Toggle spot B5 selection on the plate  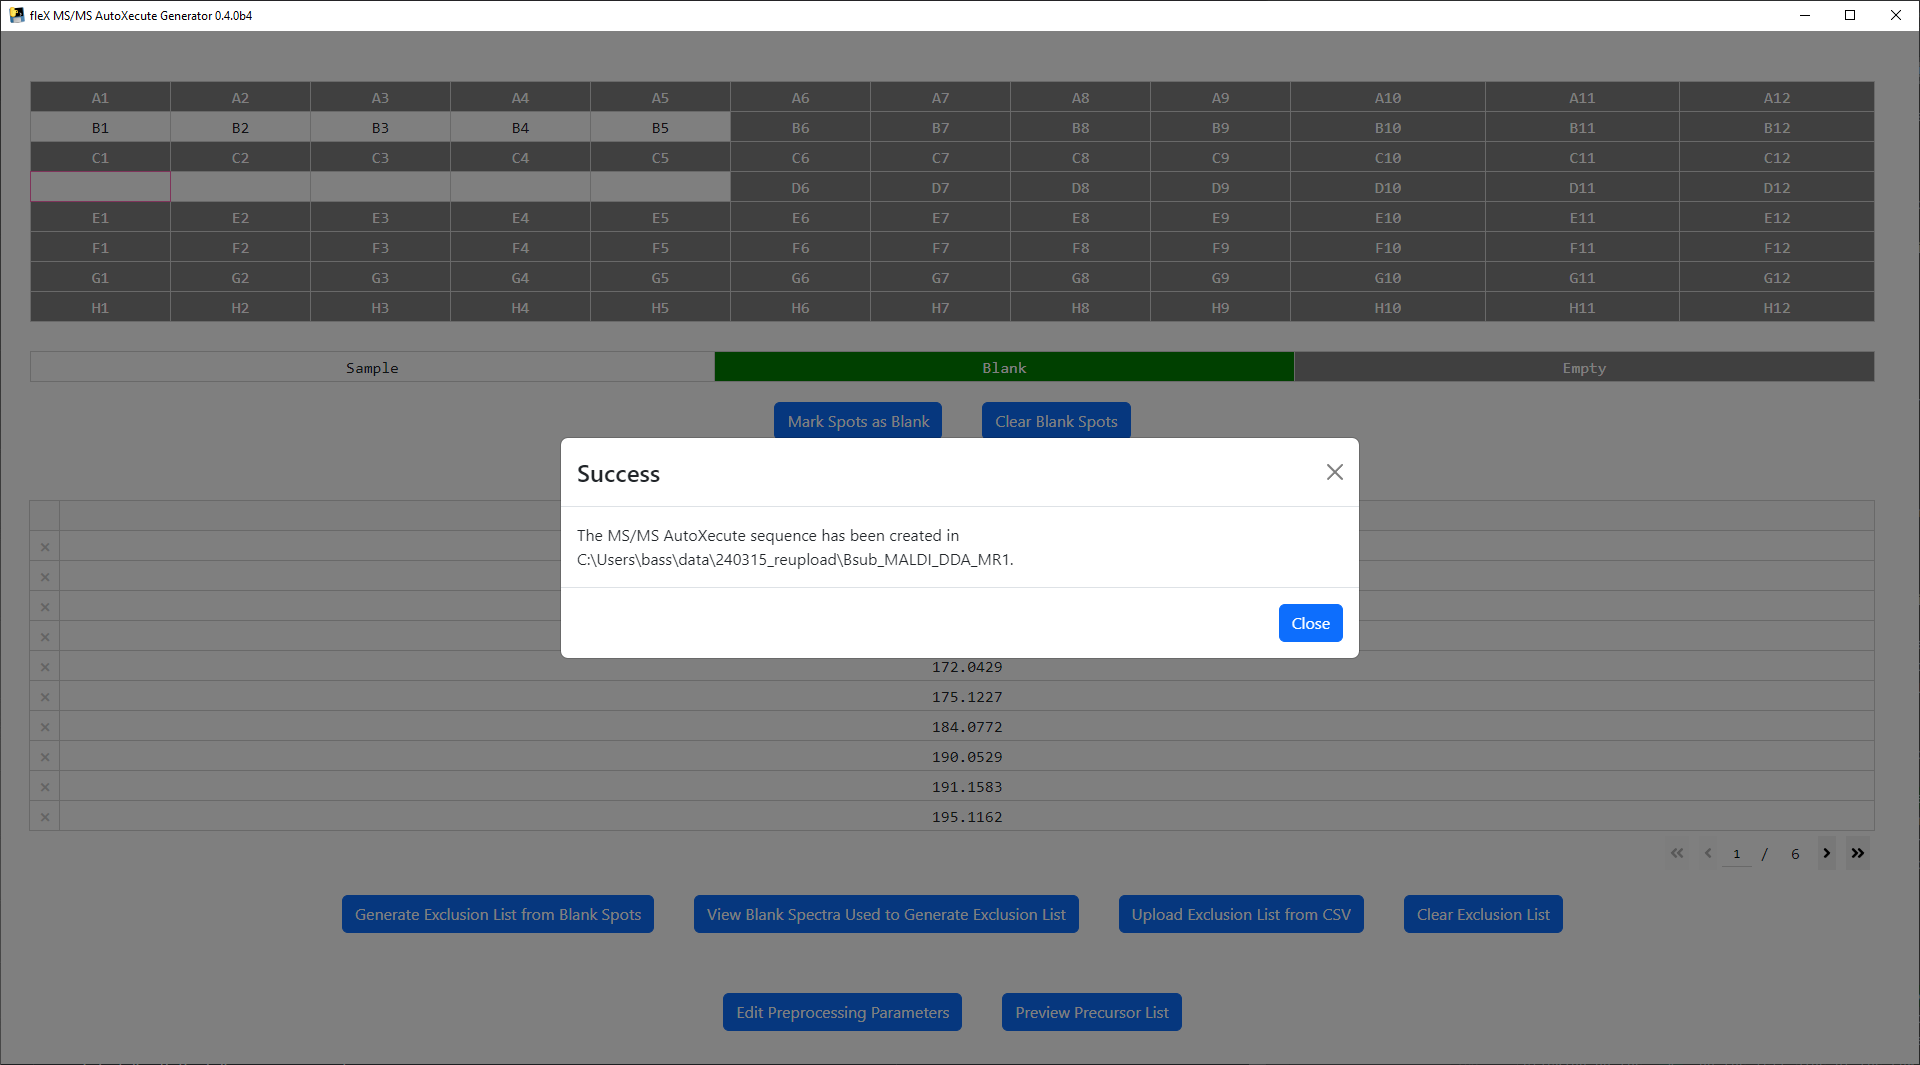click(x=660, y=127)
